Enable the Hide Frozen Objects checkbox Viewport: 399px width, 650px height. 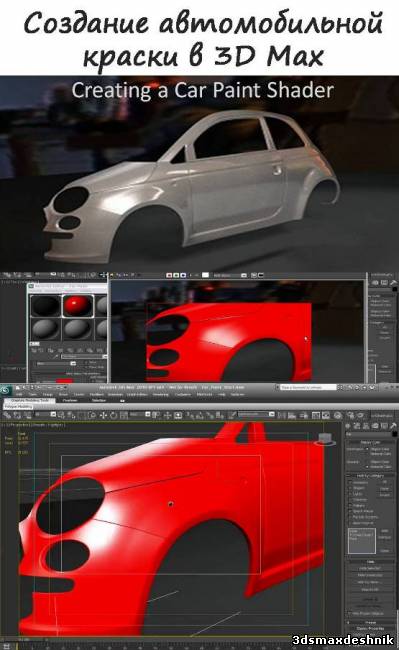(x=350, y=613)
